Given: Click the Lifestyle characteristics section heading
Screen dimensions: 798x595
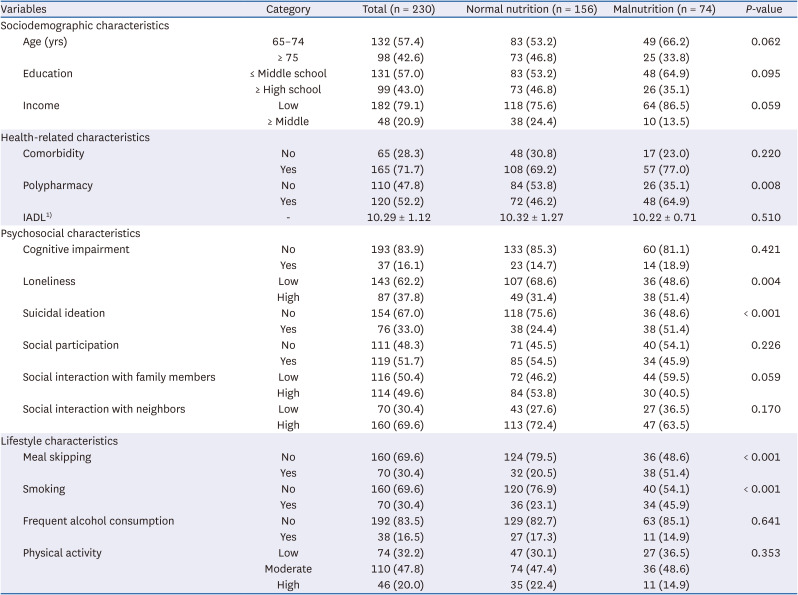Looking at the screenshot, I should 59,440.
